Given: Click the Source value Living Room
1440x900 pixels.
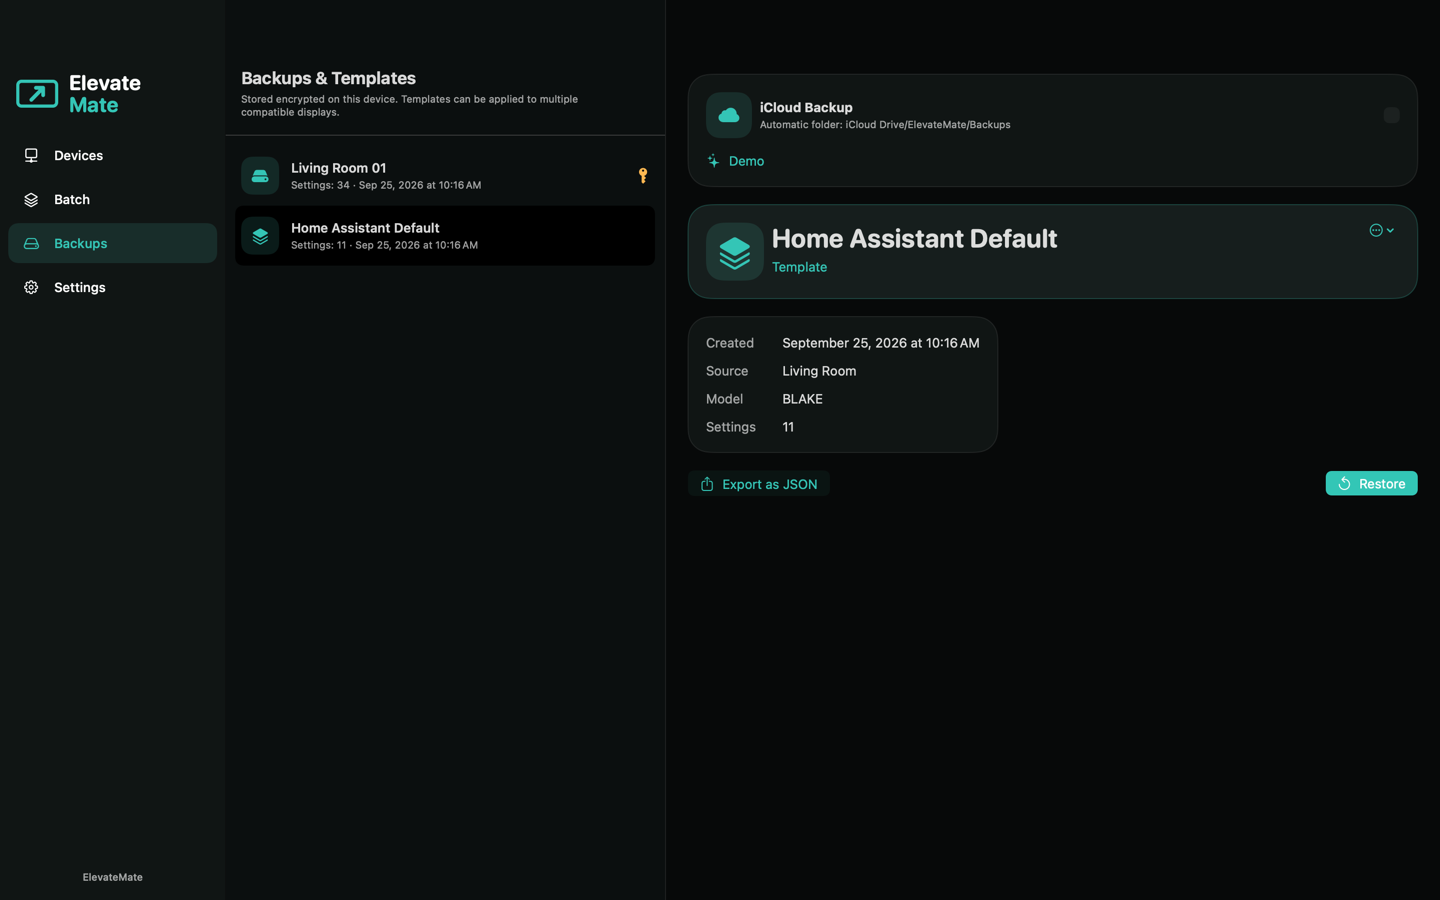Looking at the screenshot, I should click(819, 371).
